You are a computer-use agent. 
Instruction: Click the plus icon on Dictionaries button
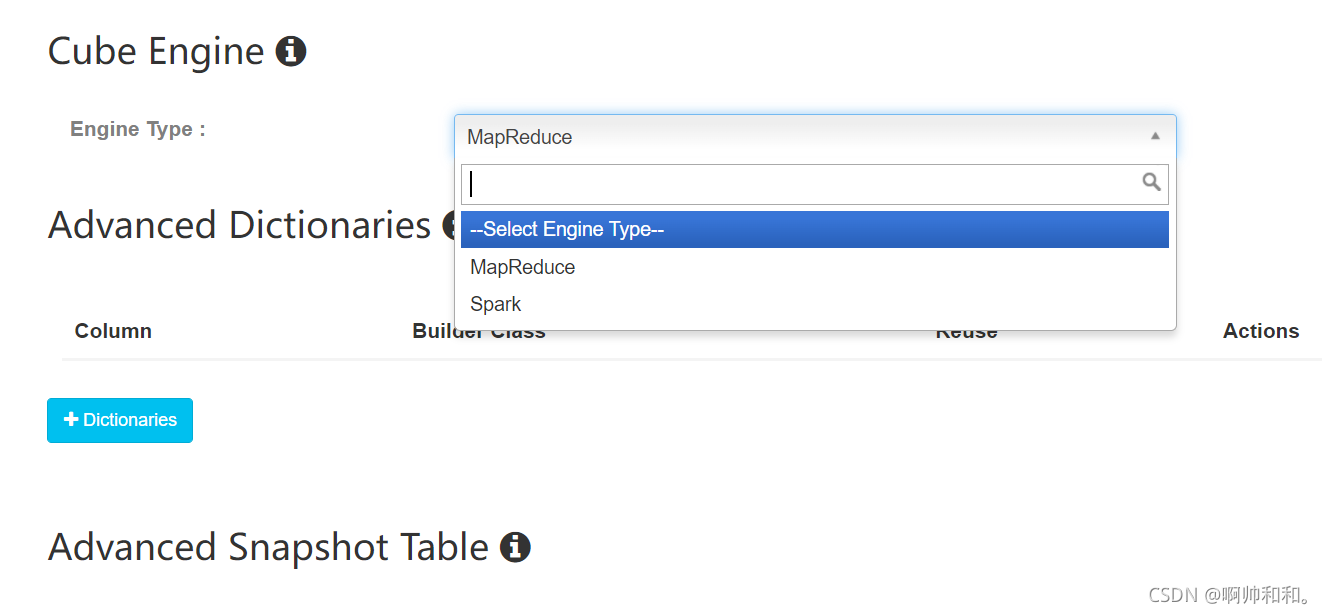pyautogui.click(x=71, y=420)
